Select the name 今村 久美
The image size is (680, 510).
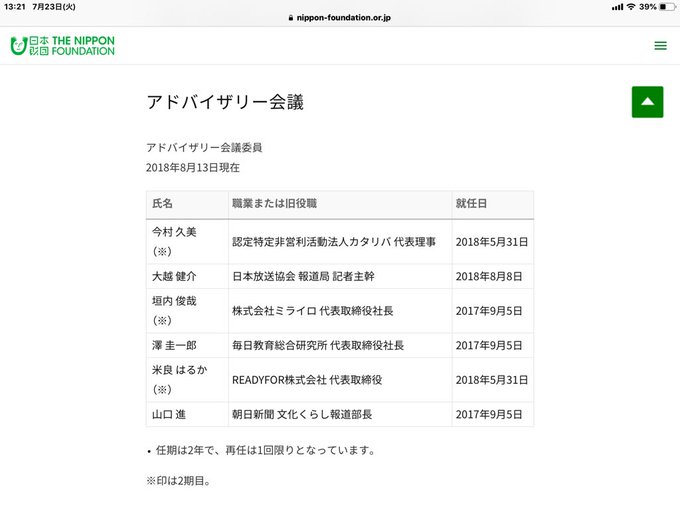pos(174,232)
